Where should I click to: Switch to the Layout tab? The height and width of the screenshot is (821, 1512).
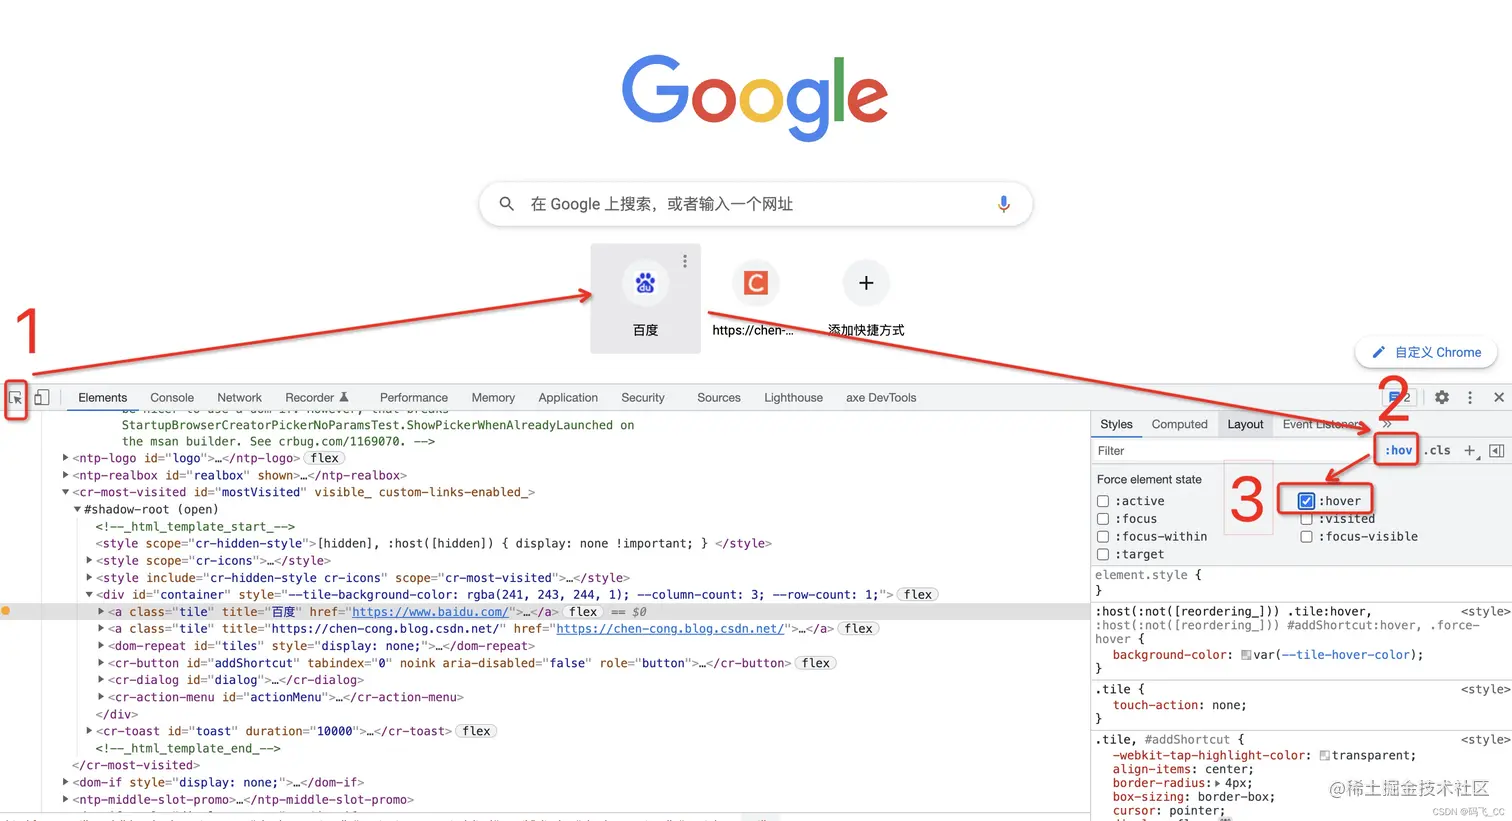click(x=1245, y=424)
